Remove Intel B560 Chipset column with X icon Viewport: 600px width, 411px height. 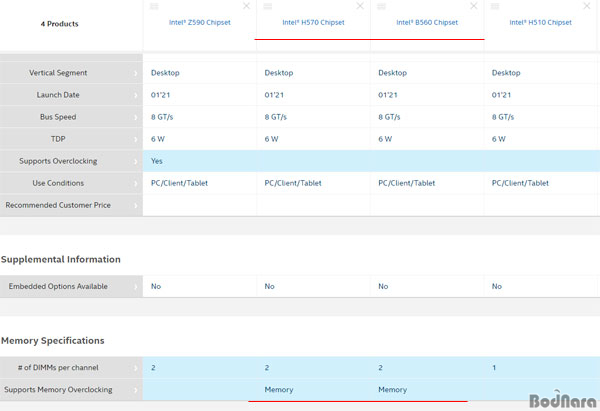pos(474,6)
